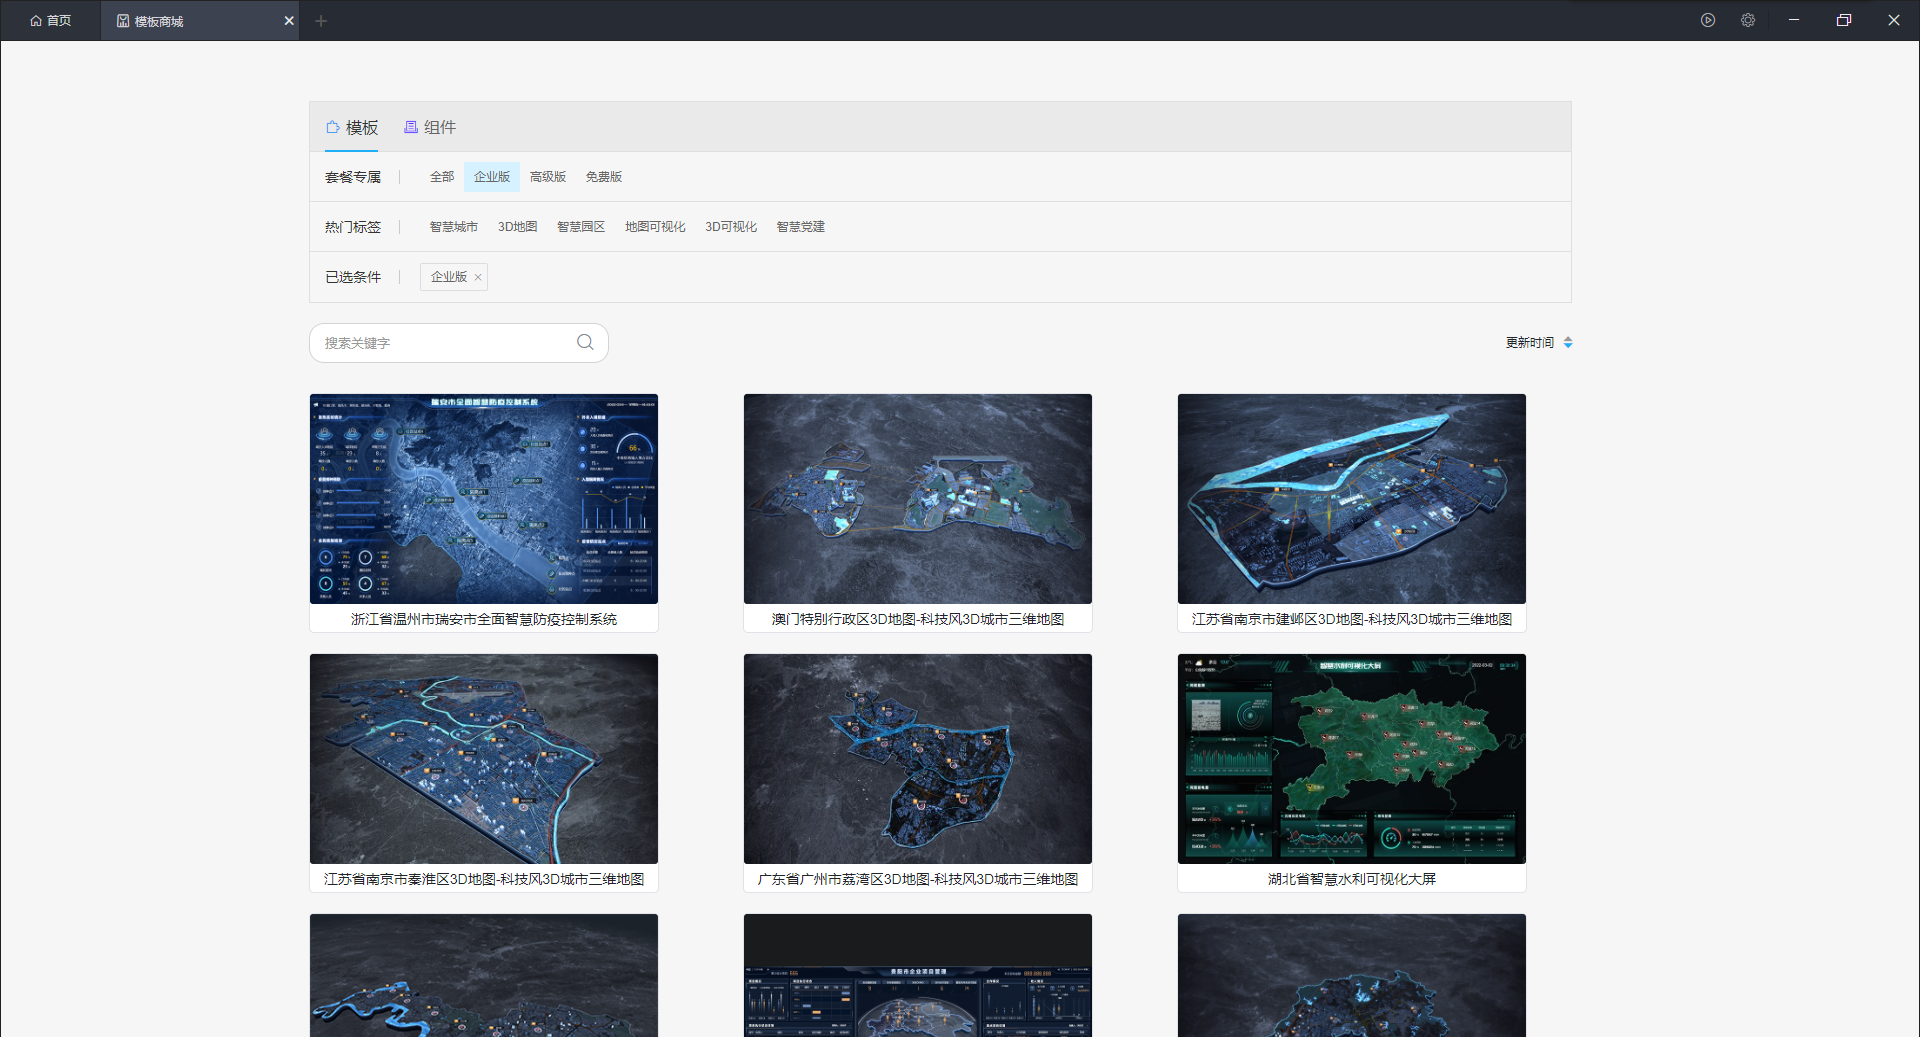The image size is (1920, 1037).
Task: Select the 企业版 package filter
Action: 492,177
